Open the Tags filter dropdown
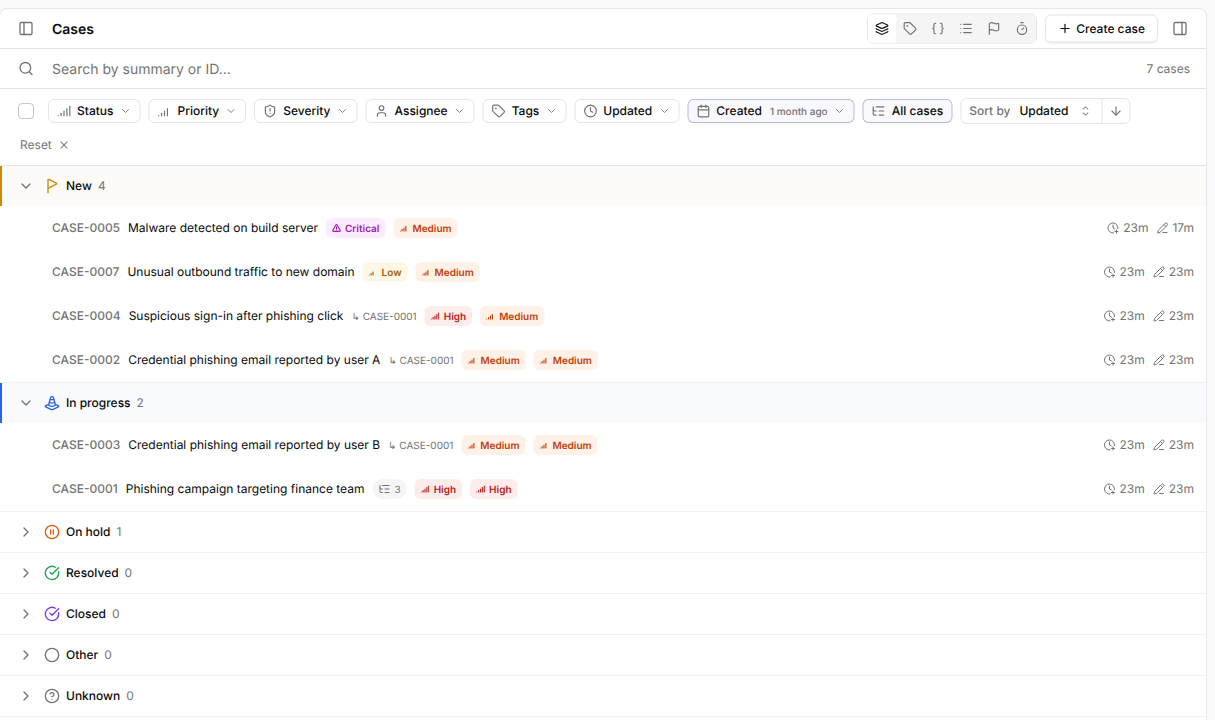The image size is (1215, 720). pyautogui.click(x=525, y=111)
